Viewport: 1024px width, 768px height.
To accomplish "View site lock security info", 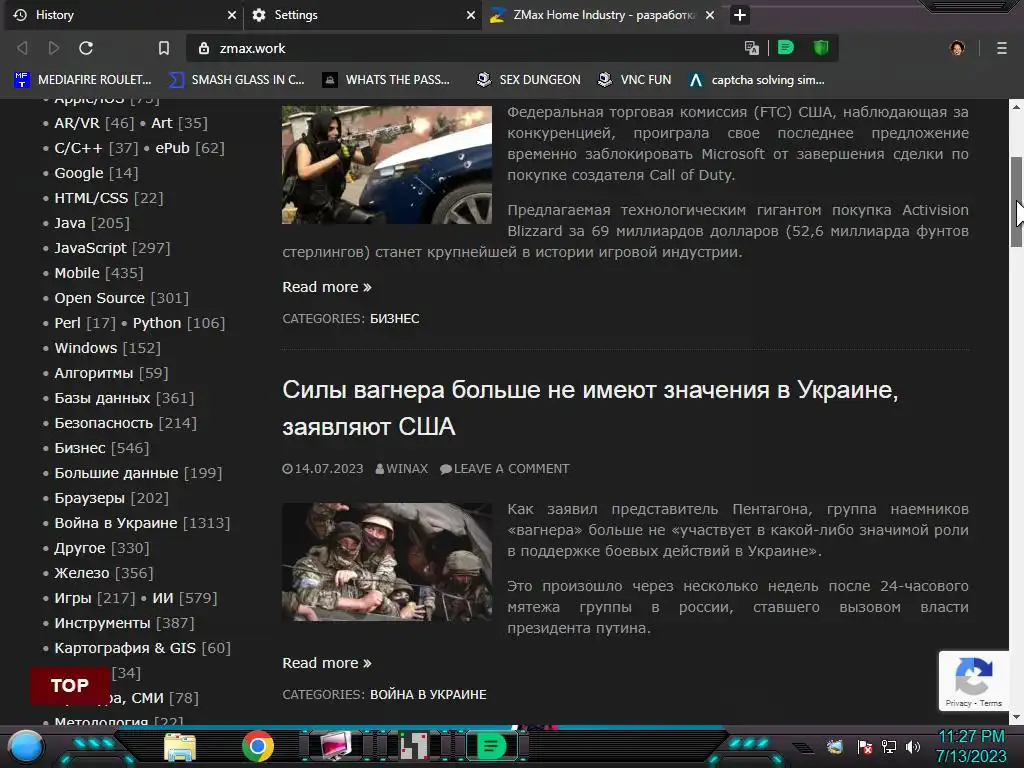I will tap(204, 48).
